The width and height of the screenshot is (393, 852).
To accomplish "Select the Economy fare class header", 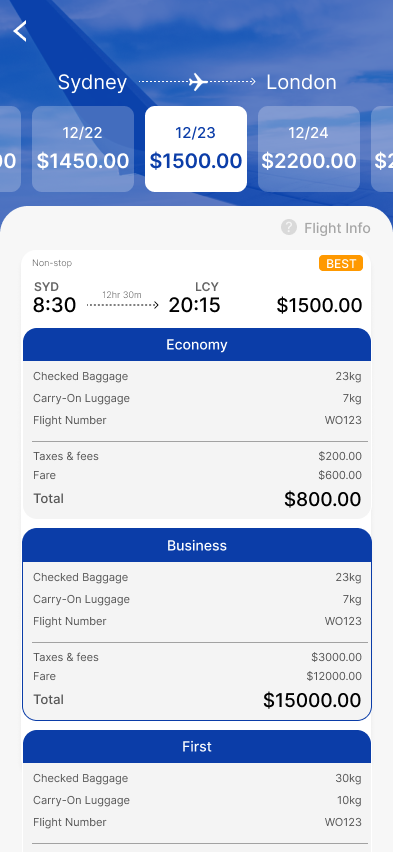I will pos(197,344).
